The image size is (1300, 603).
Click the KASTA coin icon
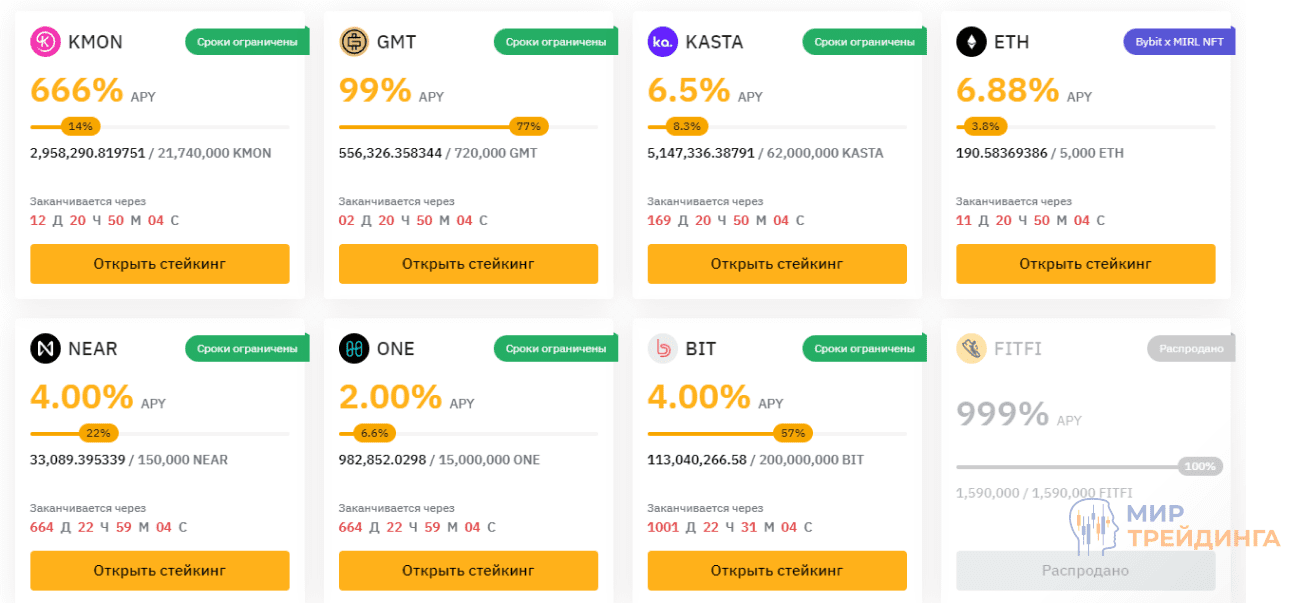point(662,42)
